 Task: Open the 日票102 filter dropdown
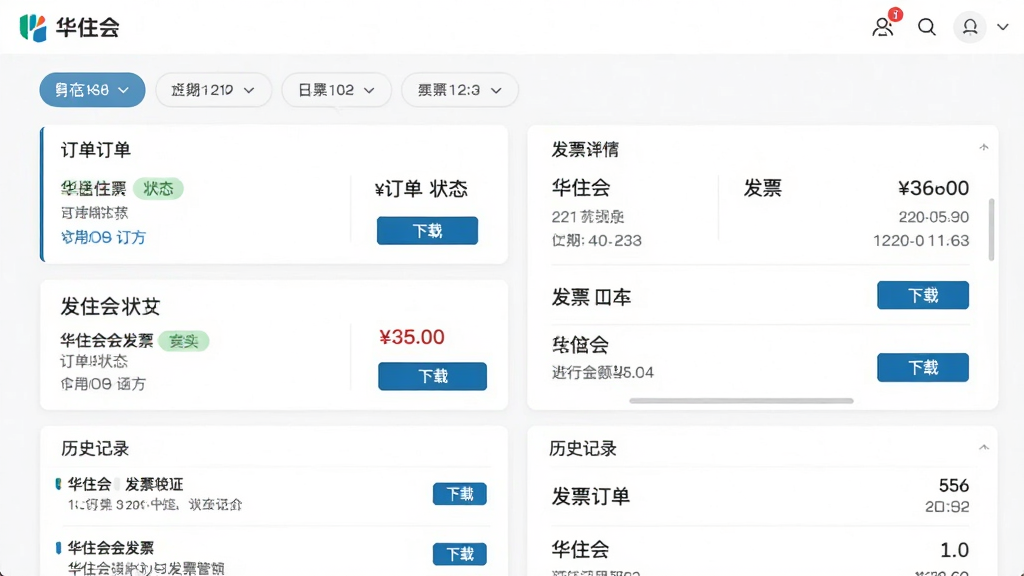336,90
